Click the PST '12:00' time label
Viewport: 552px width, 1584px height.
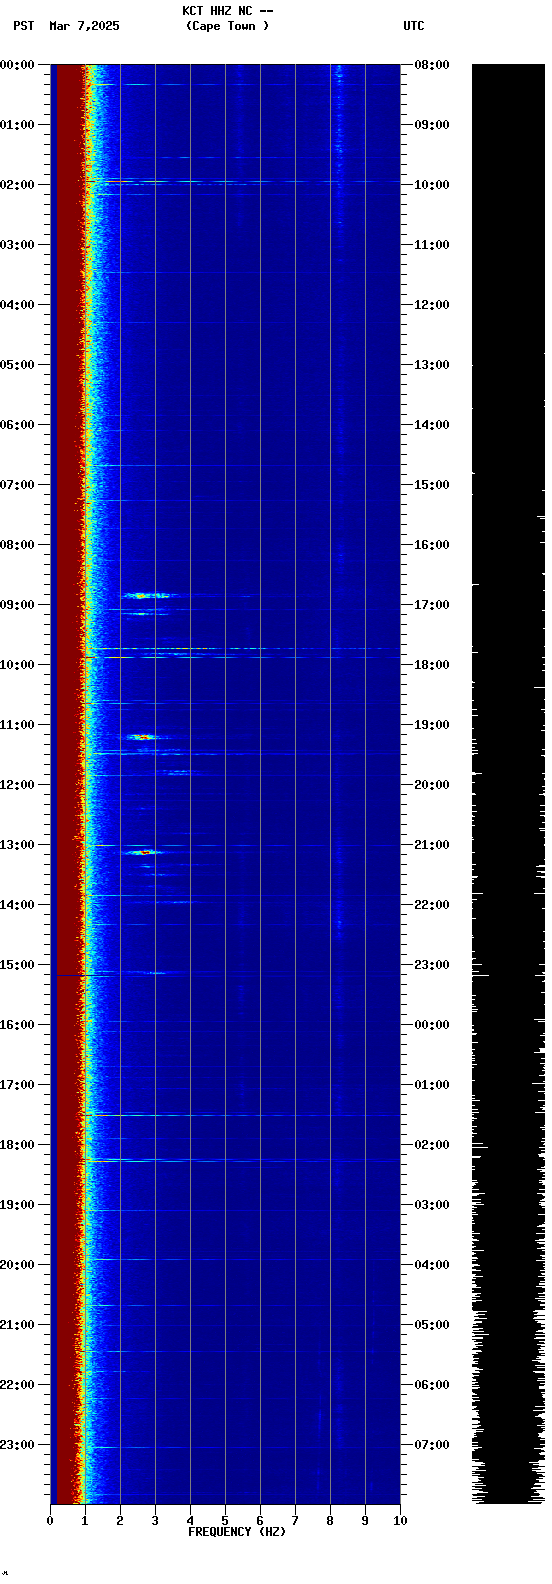pyautogui.click(x=18, y=785)
